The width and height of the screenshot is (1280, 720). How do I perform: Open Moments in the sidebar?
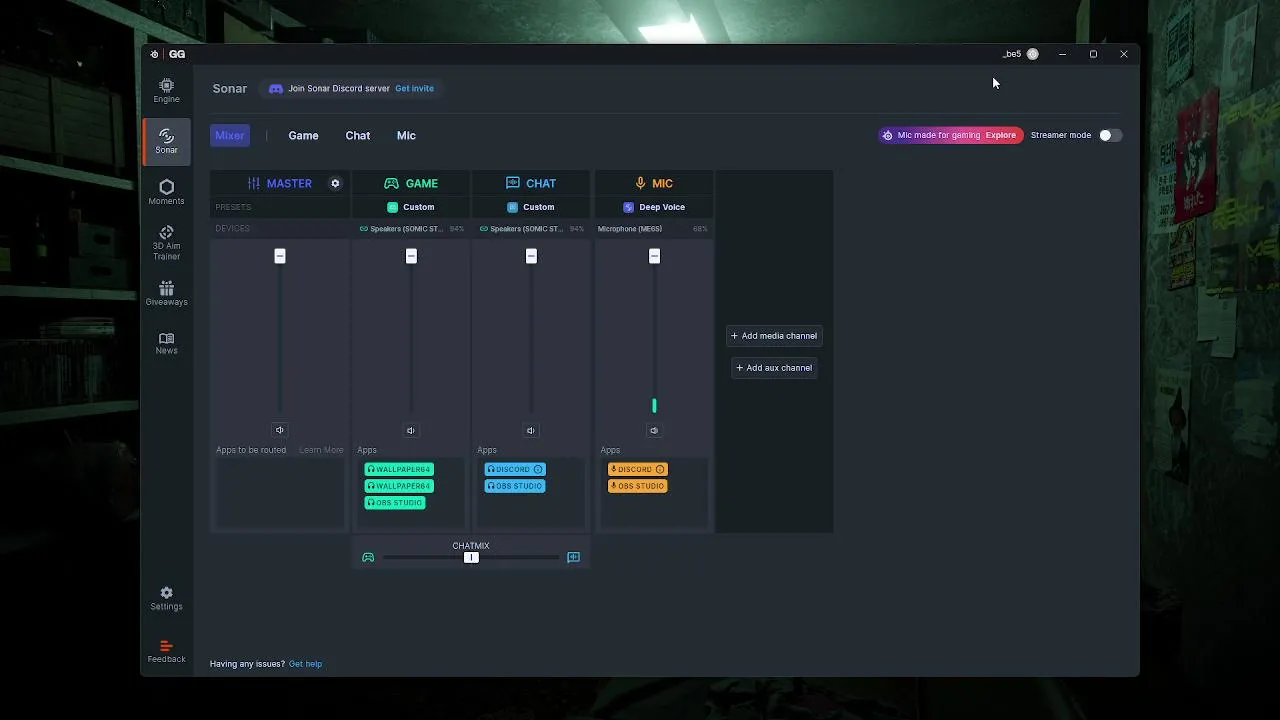point(166,192)
